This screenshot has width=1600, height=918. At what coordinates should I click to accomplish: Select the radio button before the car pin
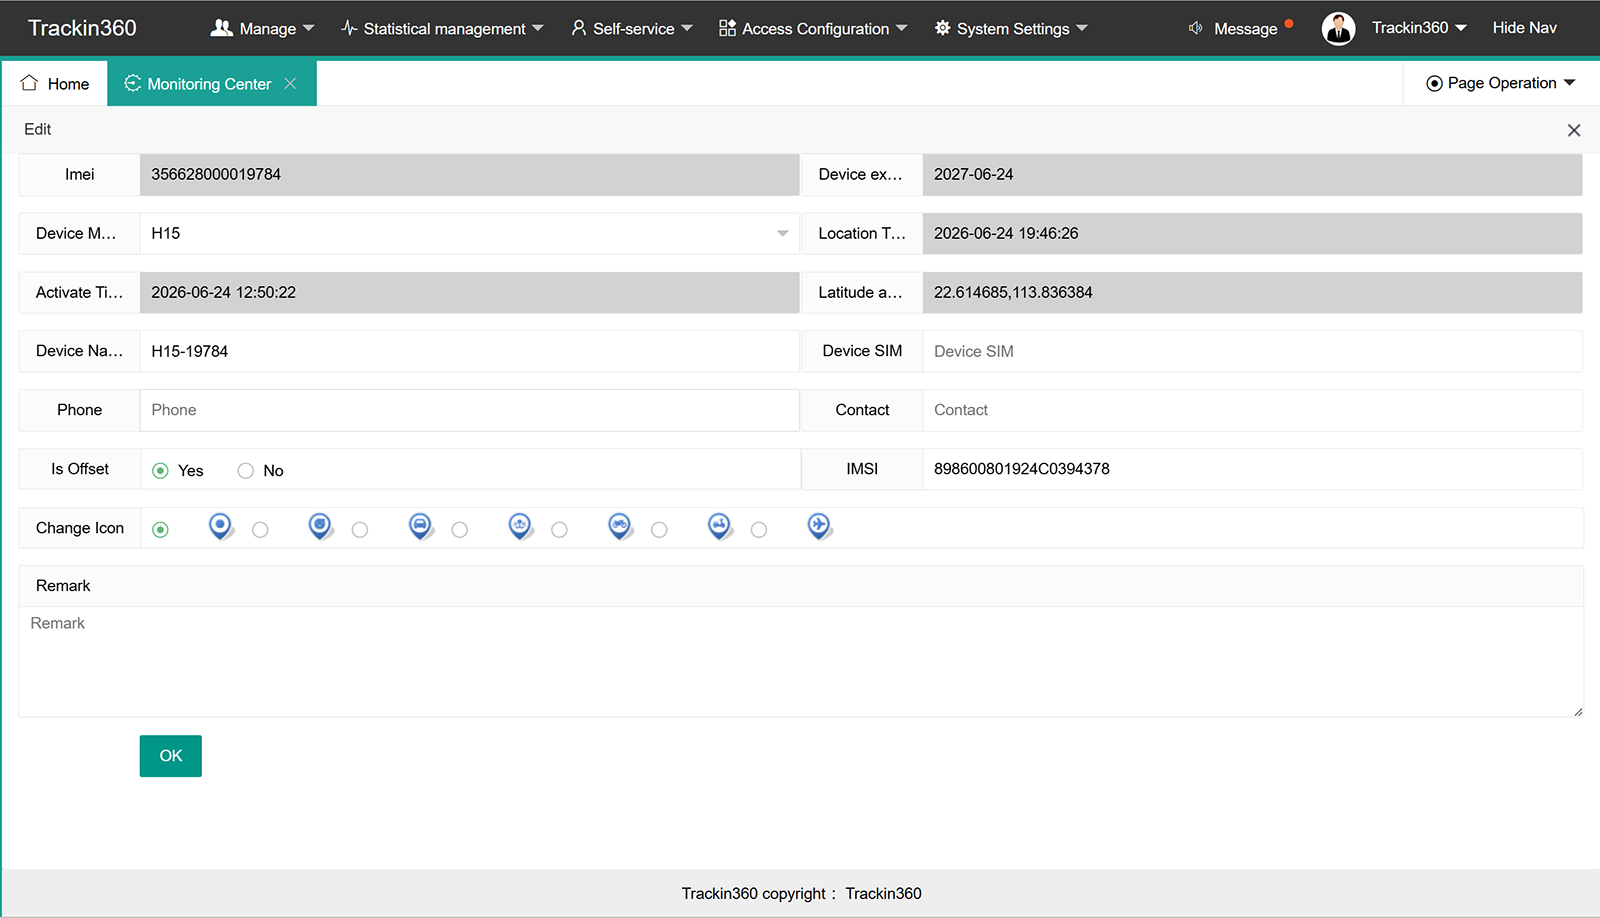[360, 529]
